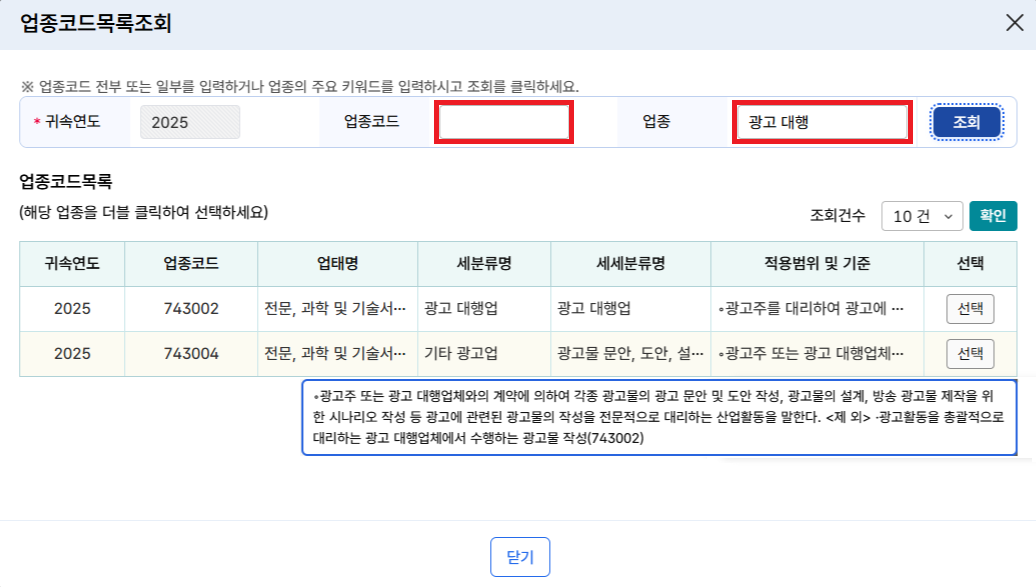The image size is (1036, 587).
Task: Close the 업종코드목록조회 dialog with X
Action: click(1014, 24)
